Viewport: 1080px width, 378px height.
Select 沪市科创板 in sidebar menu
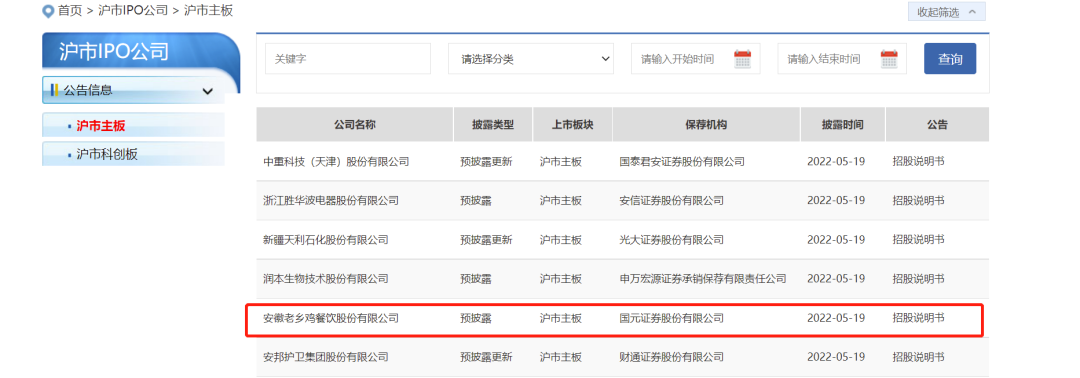134,154
